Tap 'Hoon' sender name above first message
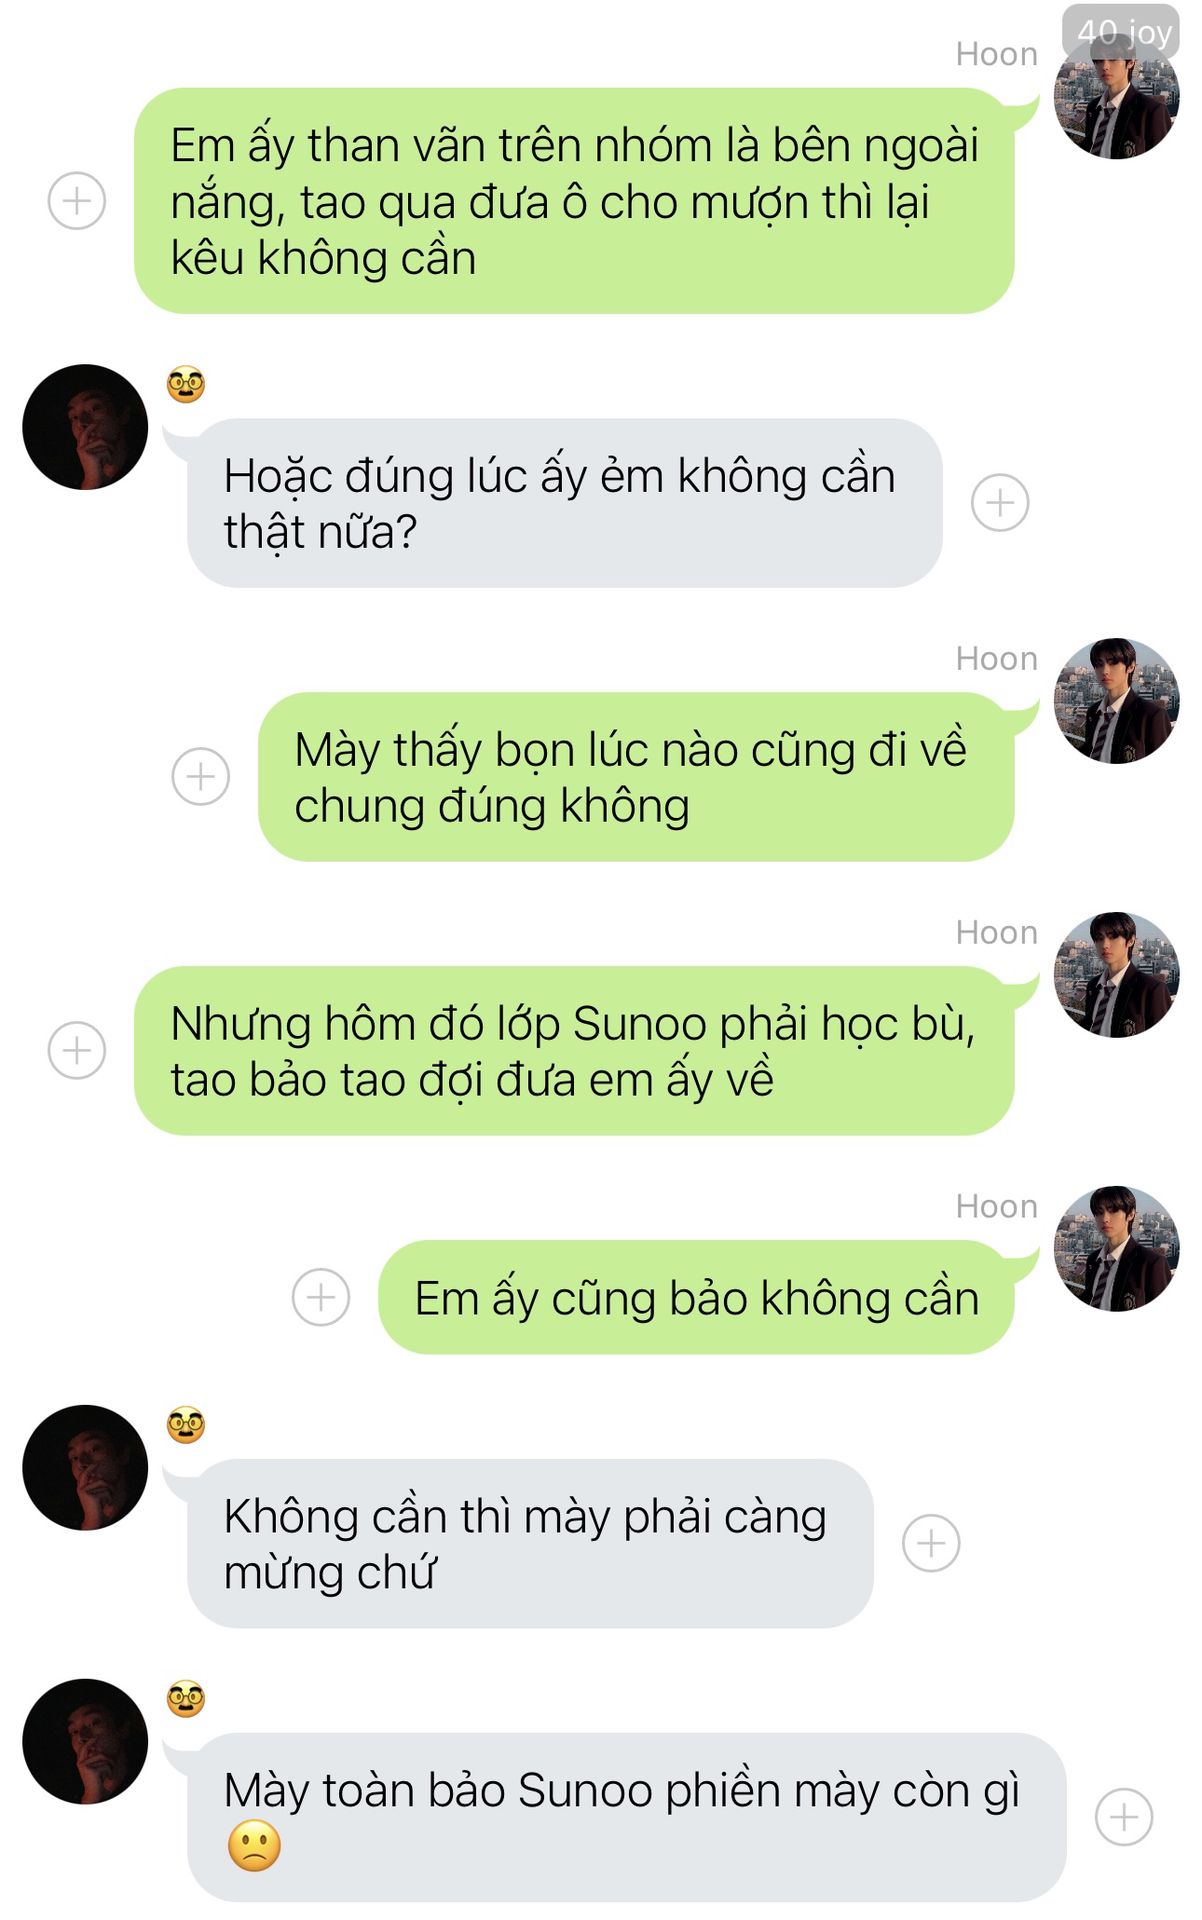This screenshot has width=1202, height=1920. 996,54
